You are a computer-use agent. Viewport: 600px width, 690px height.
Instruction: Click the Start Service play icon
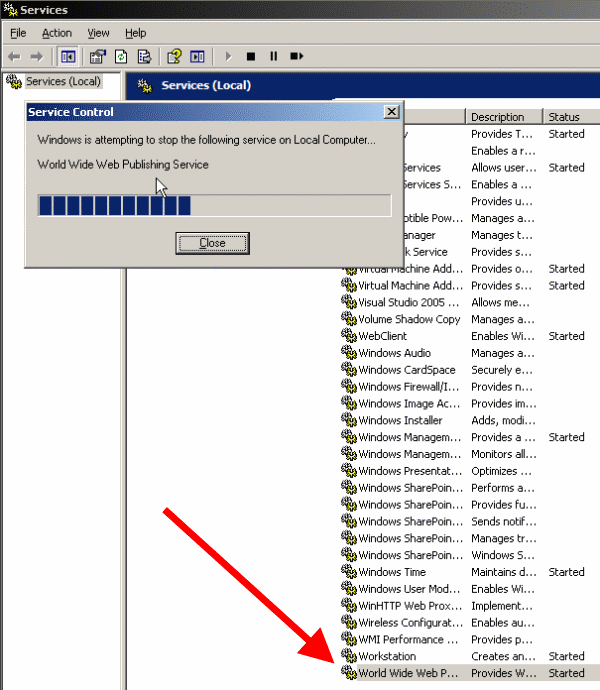coord(228,56)
